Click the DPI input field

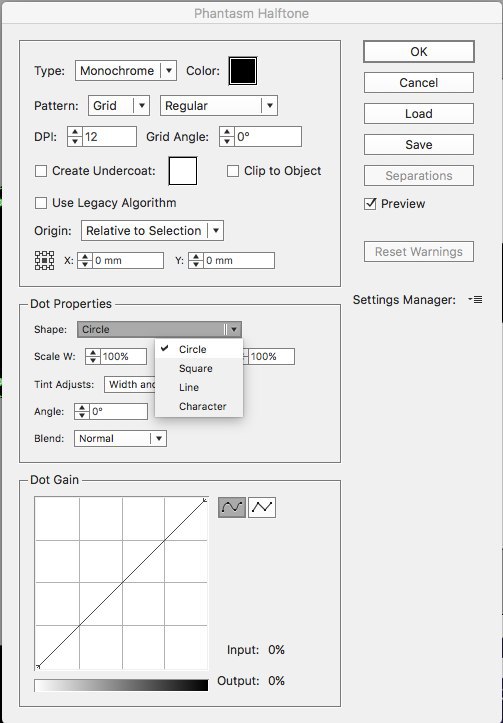click(x=109, y=136)
